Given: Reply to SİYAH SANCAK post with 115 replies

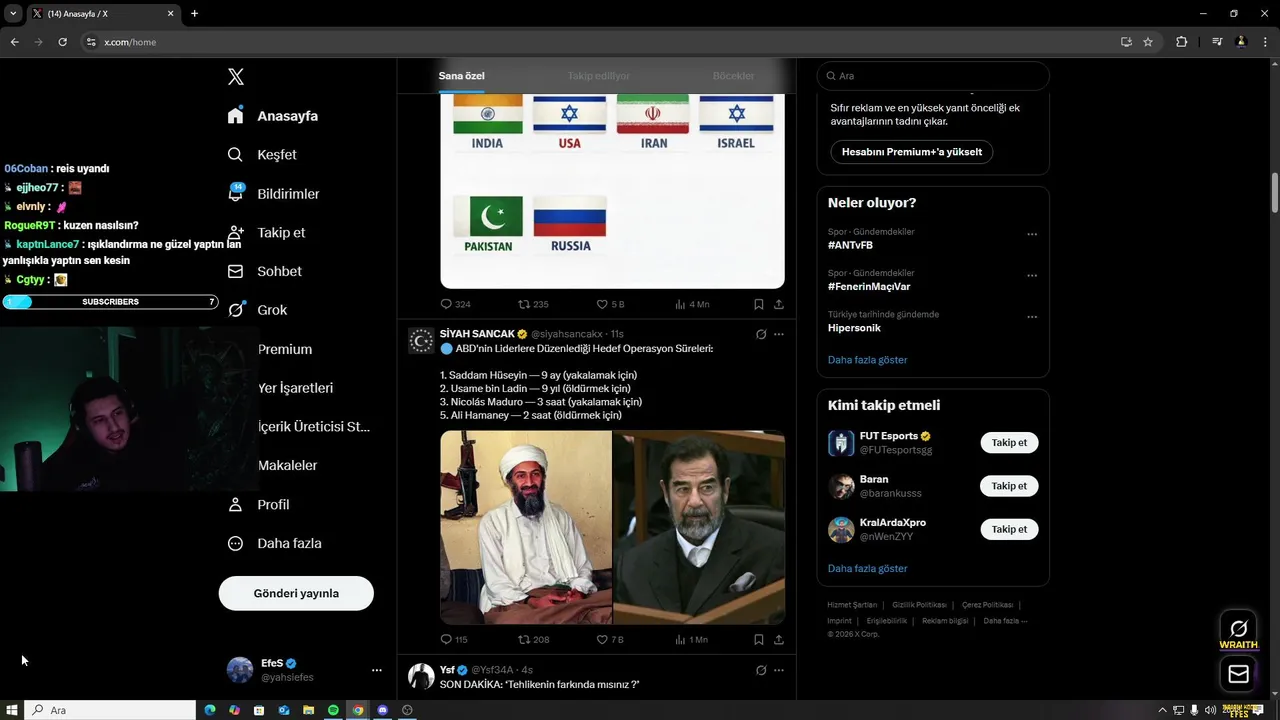Looking at the screenshot, I should click(x=447, y=640).
